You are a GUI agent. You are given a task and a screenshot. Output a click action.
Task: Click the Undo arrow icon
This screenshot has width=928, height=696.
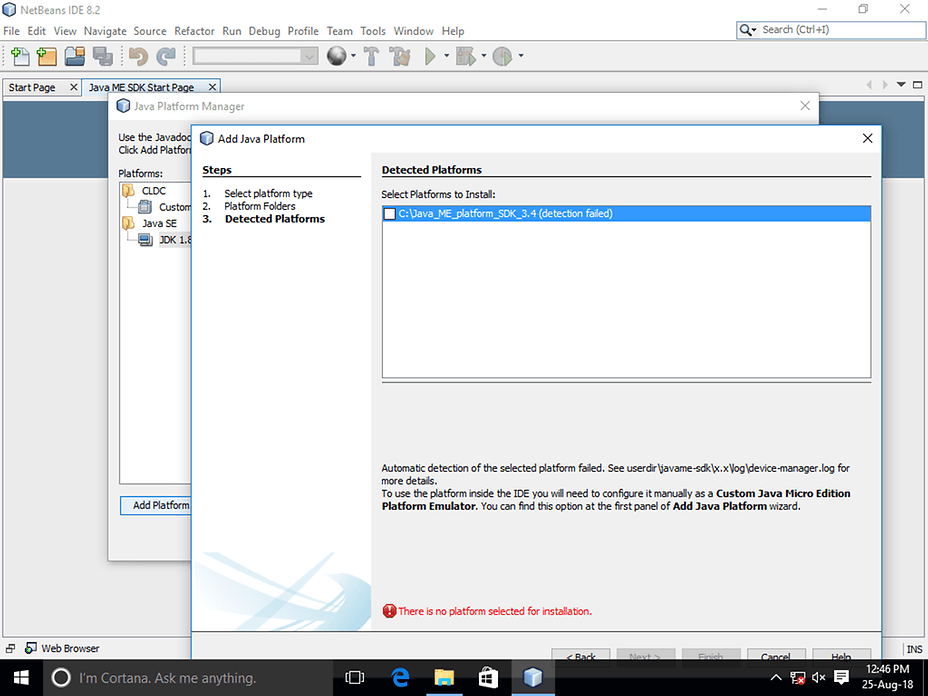click(138, 56)
